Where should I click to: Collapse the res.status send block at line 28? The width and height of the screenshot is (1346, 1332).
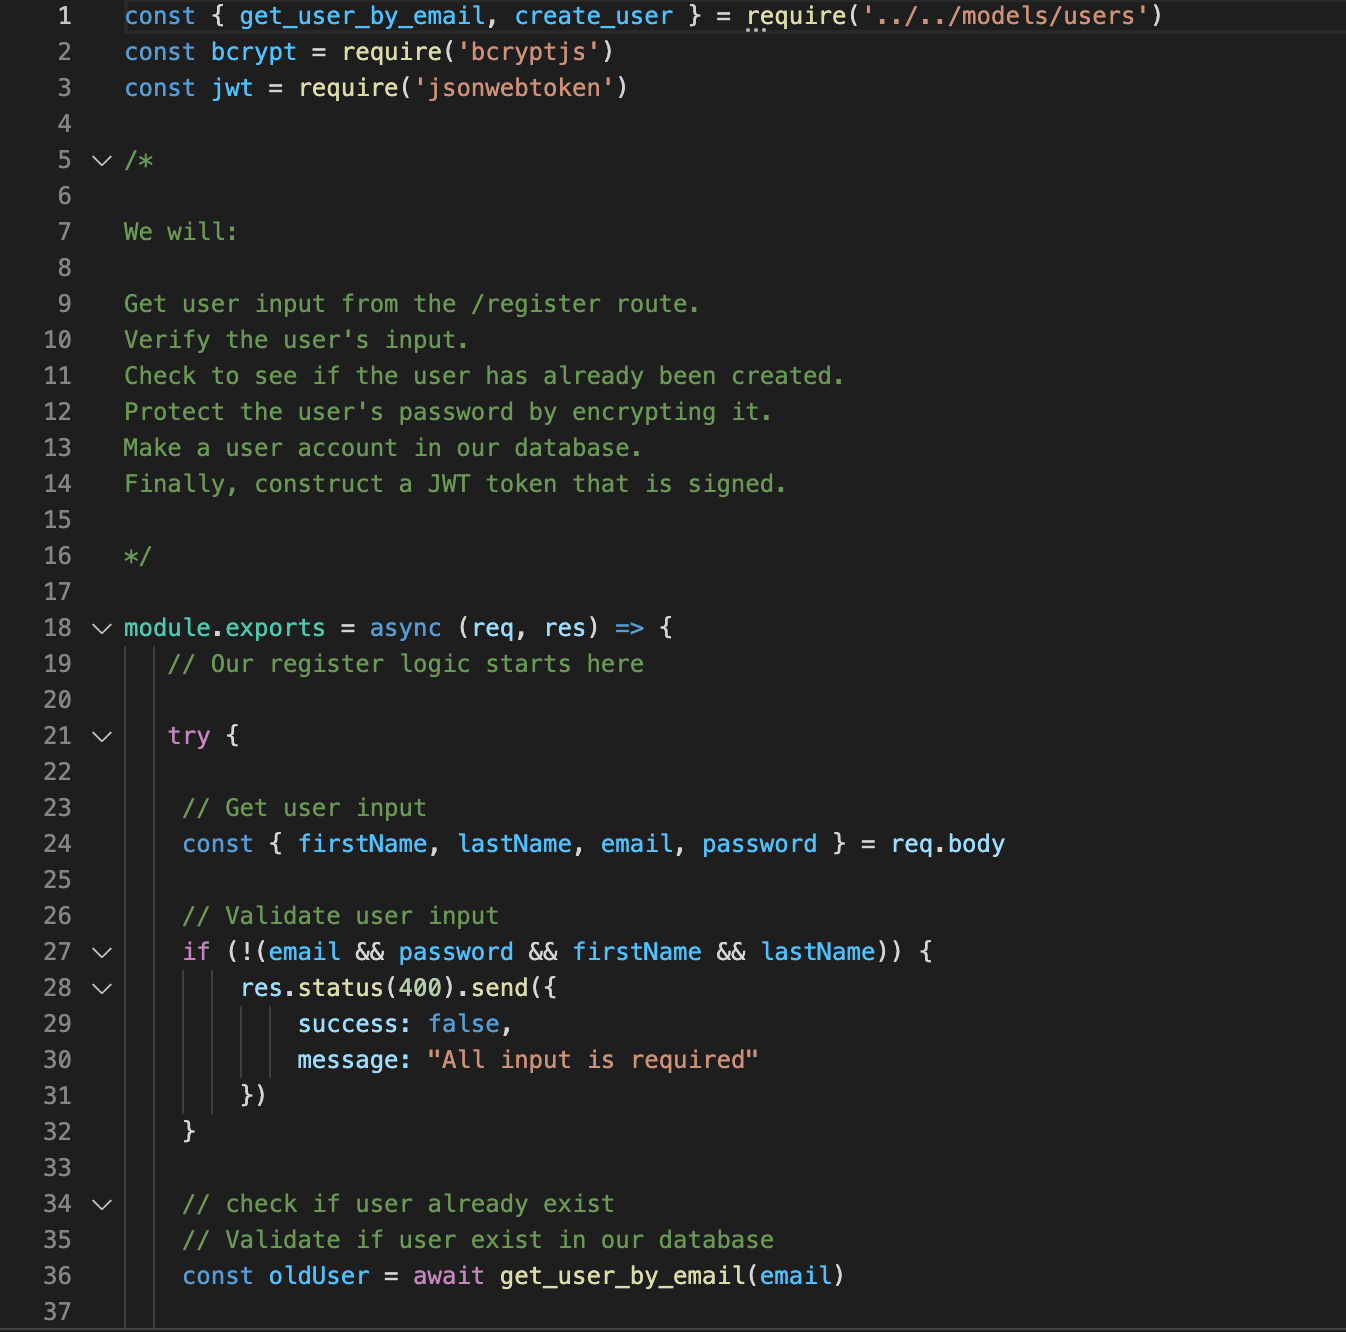(x=102, y=988)
